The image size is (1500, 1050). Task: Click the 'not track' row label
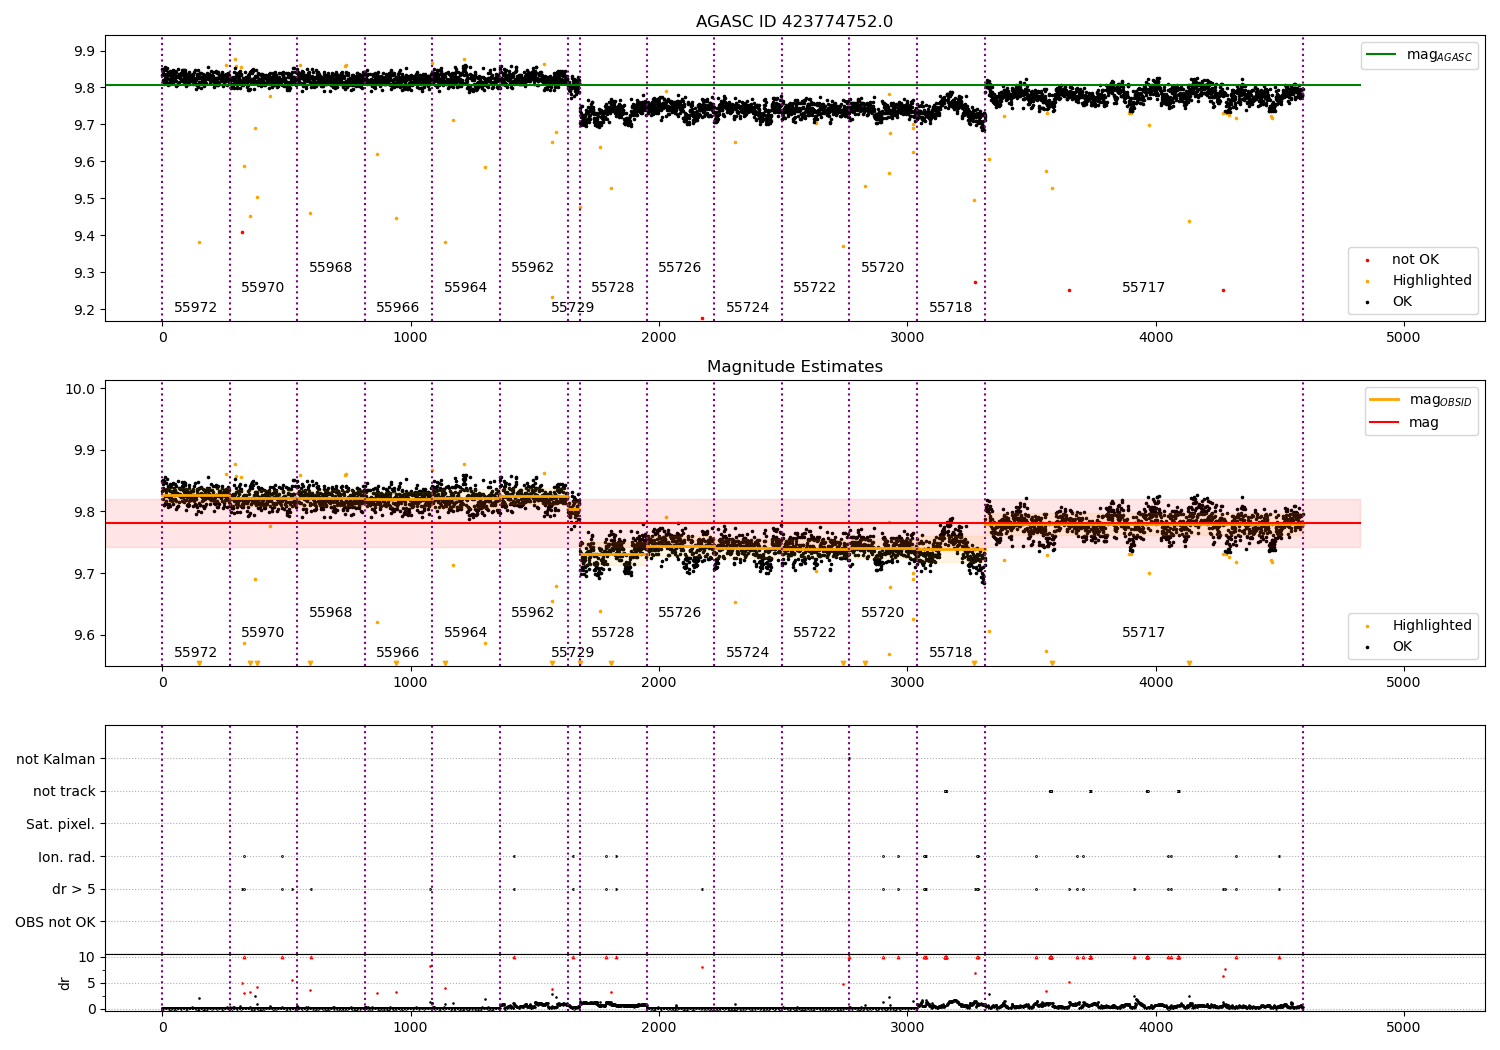64,792
